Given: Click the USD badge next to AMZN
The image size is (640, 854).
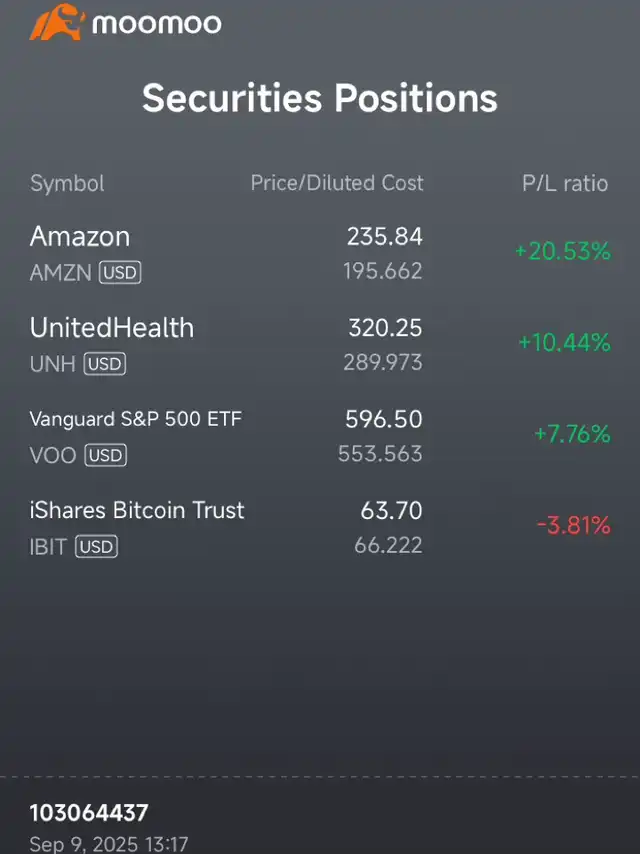Looking at the screenshot, I should coord(120,272).
